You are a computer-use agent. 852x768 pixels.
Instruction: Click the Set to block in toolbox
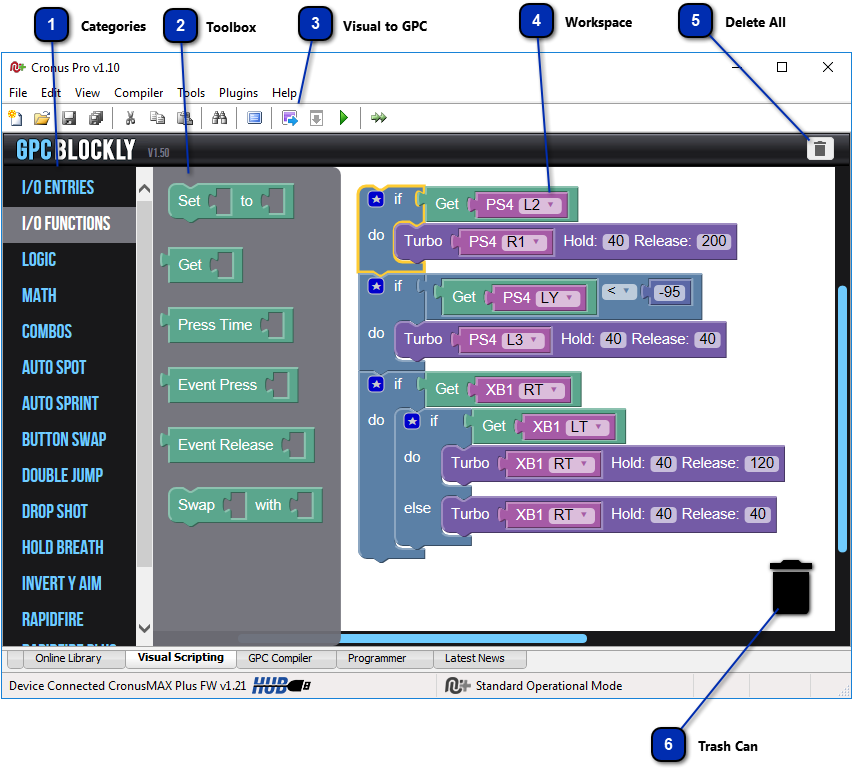coord(231,202)
